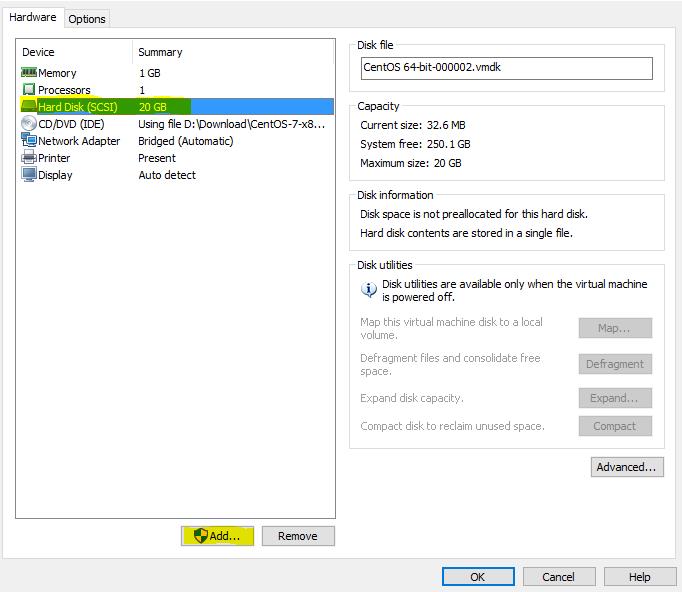Open Help for this dialog
The width and height of the screenshot is (682, 592).
639,577
